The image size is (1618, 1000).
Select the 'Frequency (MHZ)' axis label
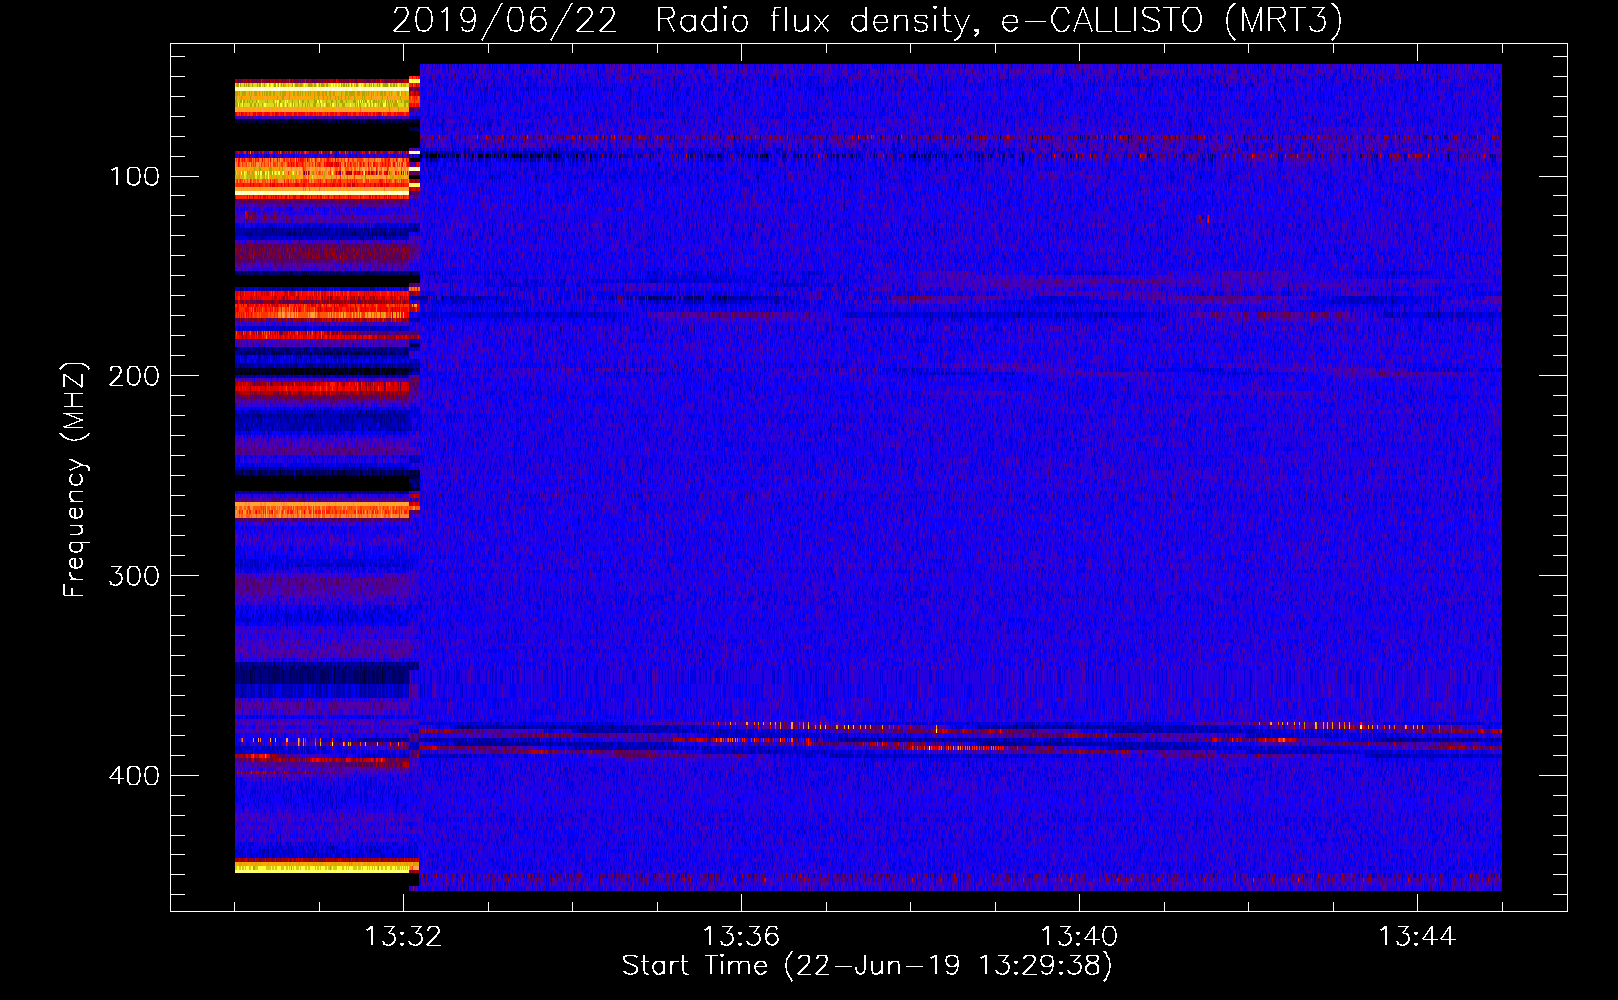pyautogui.click(x=75, y=479)
